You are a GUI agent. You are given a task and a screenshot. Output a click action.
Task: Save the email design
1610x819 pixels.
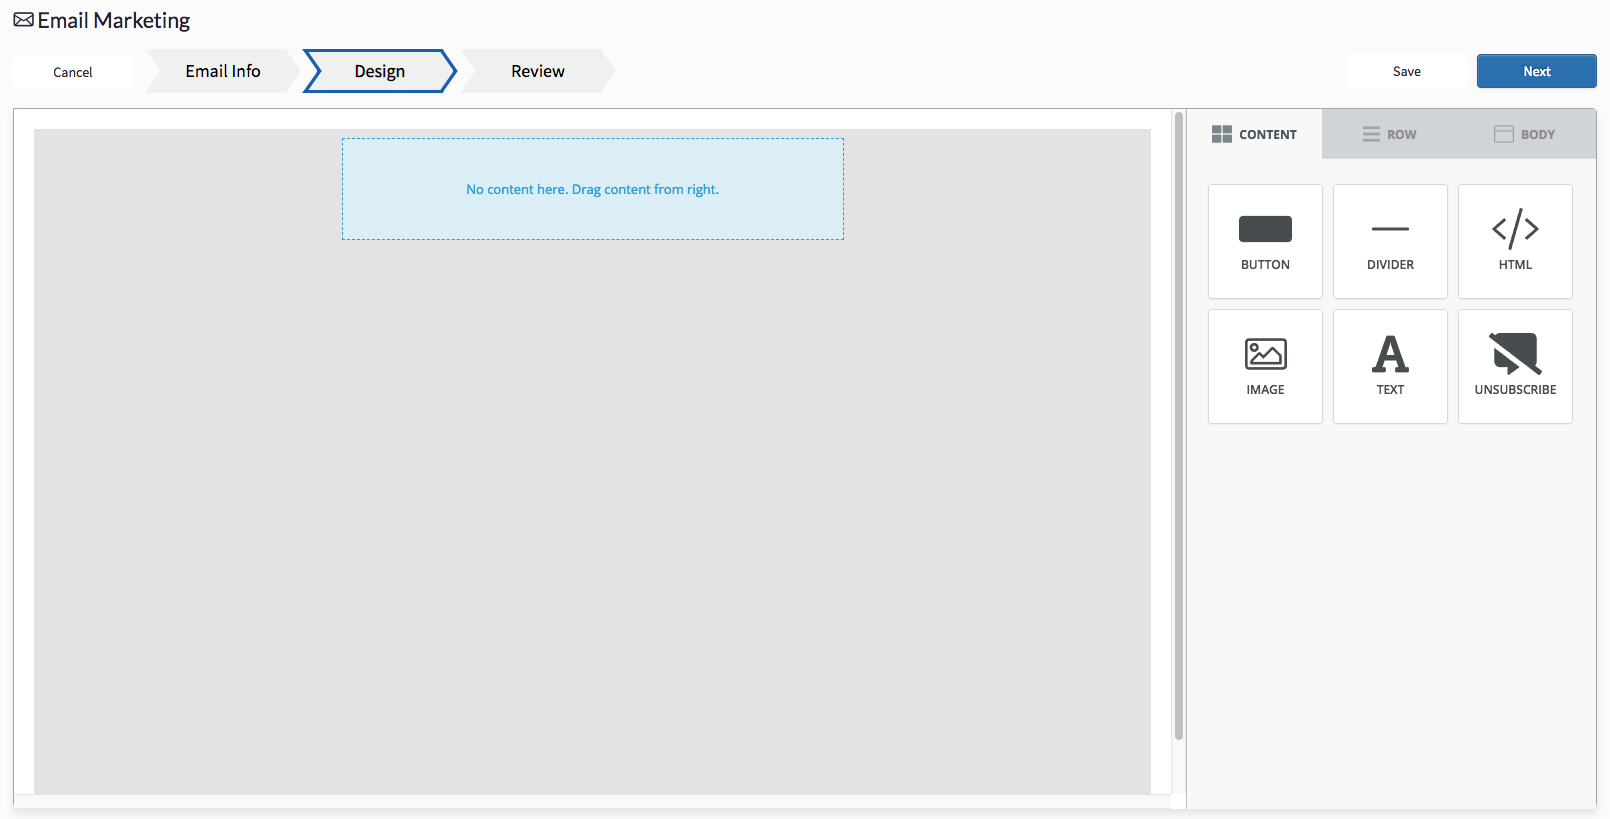1406,71
